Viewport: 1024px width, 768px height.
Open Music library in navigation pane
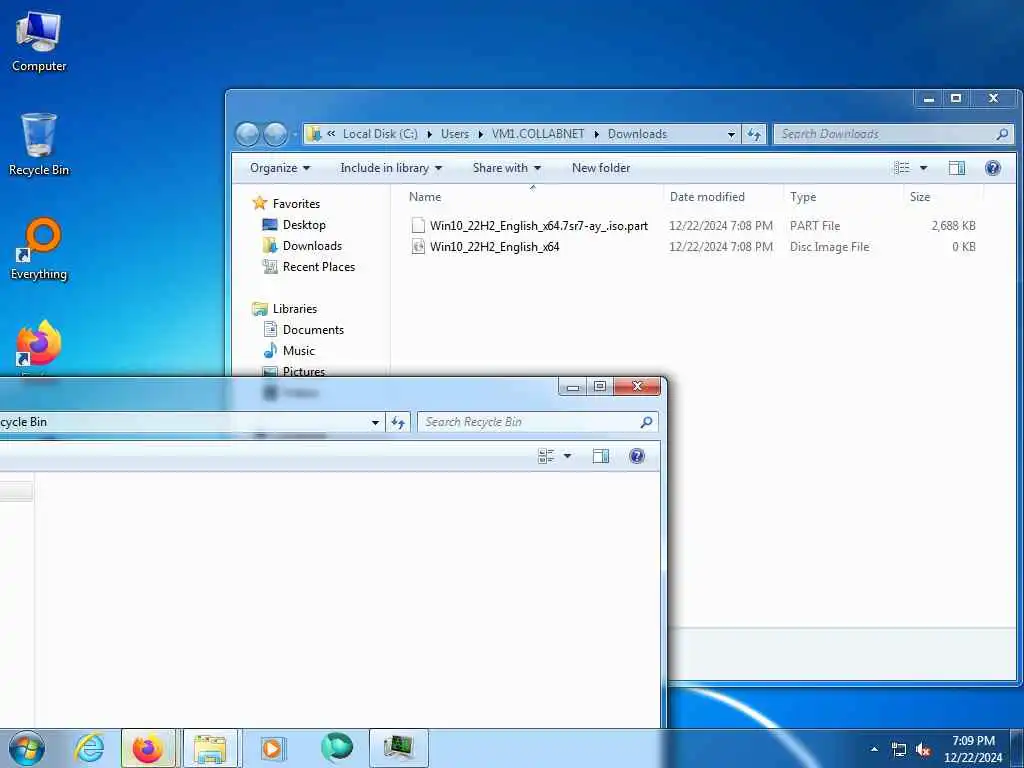298,351
